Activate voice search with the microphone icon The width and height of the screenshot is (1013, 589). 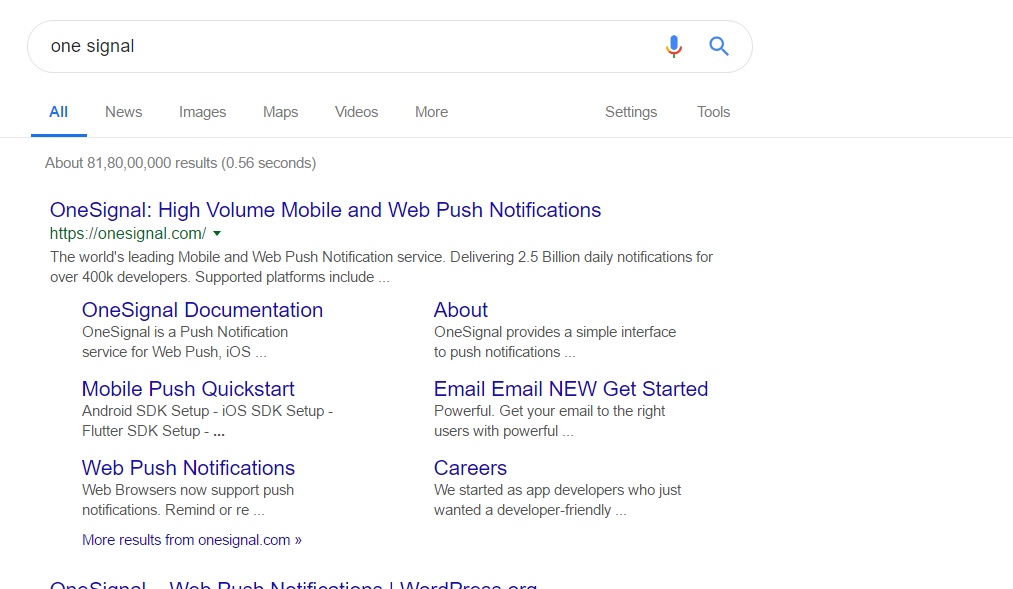[x=673, y=46]
